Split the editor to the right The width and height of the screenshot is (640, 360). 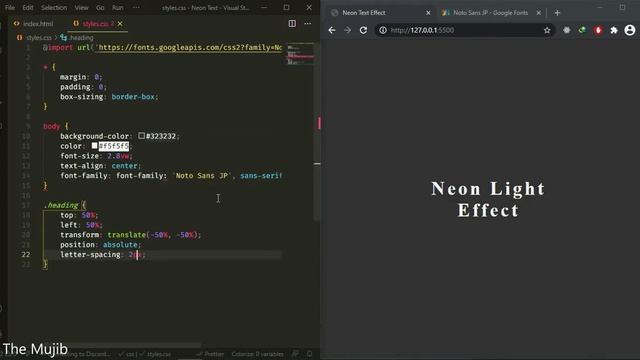[292, 24]
